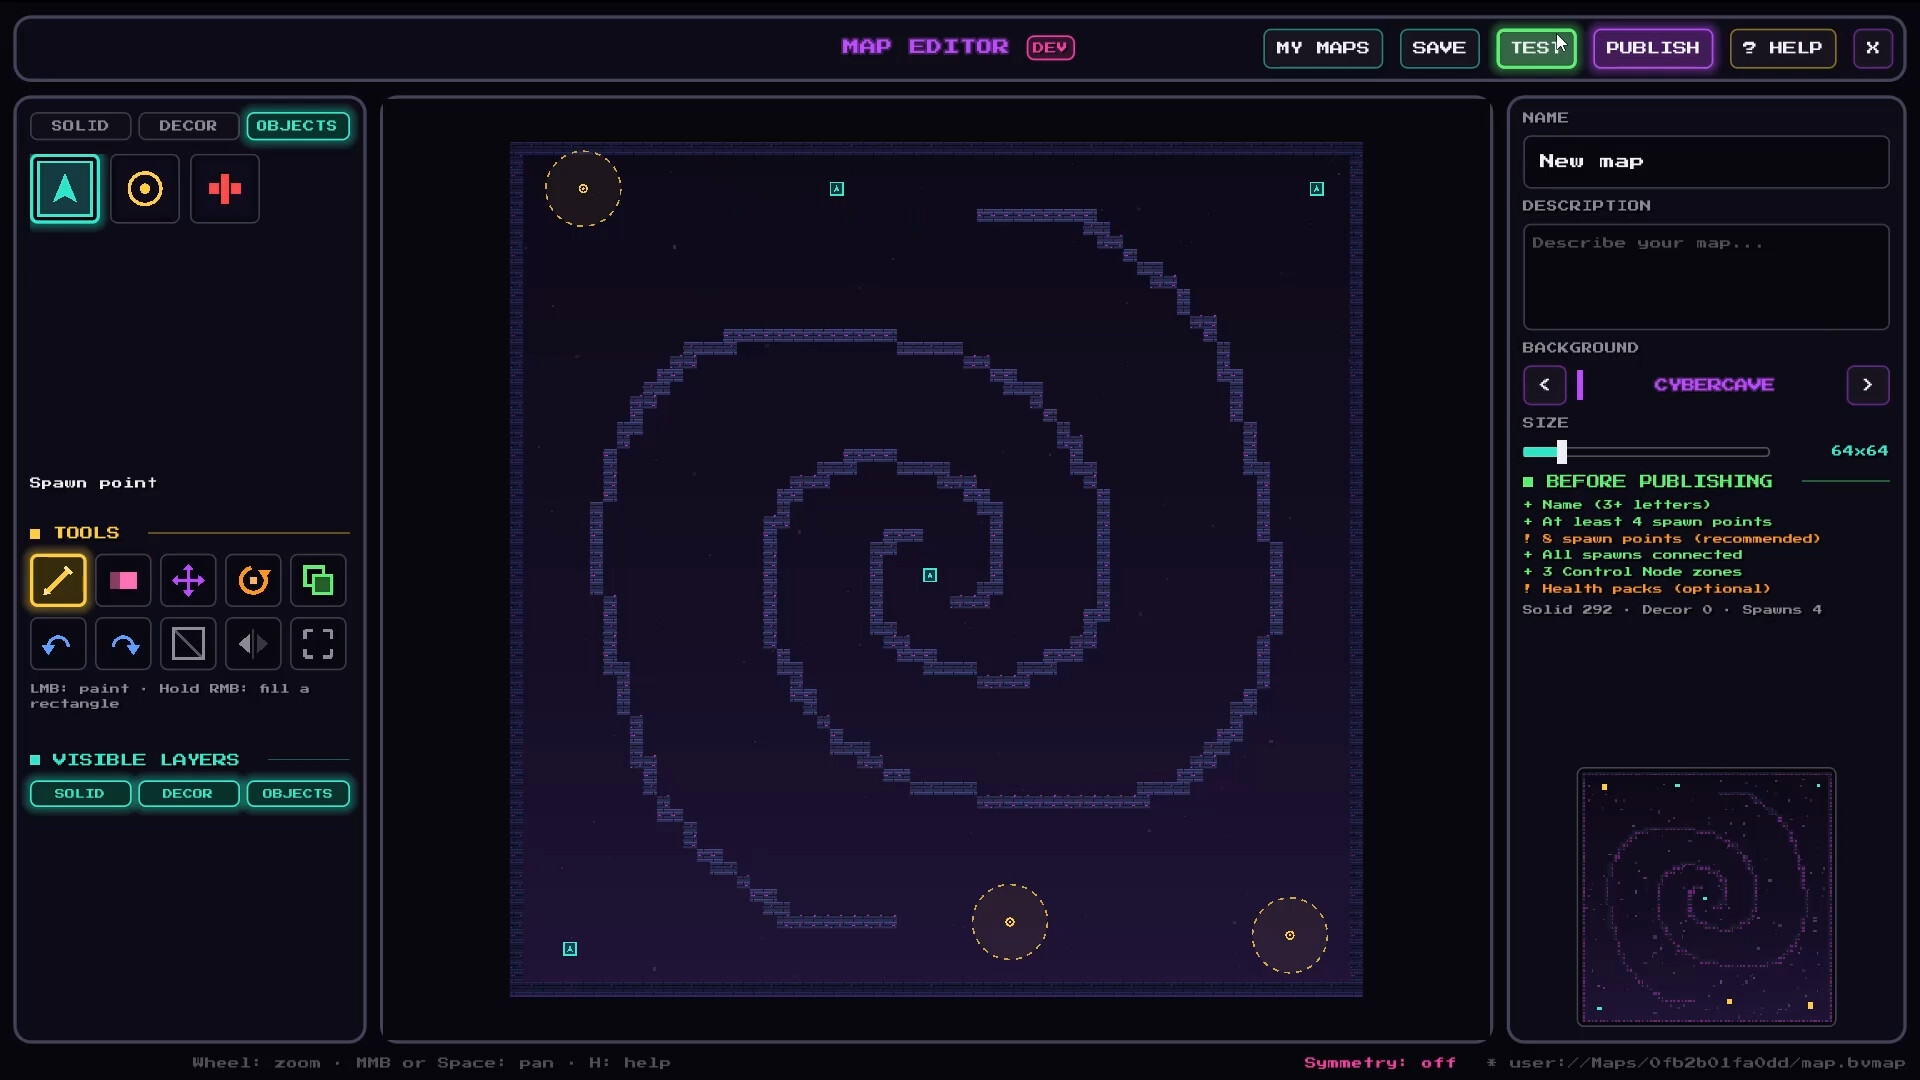Switch to the DECOR palette tab
The height and width of the screenshot is (1080, 1920).
click(188, 126)
